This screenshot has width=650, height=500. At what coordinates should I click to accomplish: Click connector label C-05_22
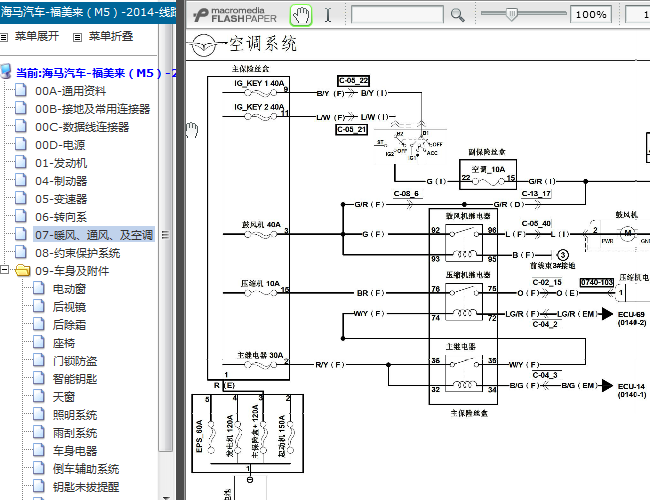click(354, 80)
